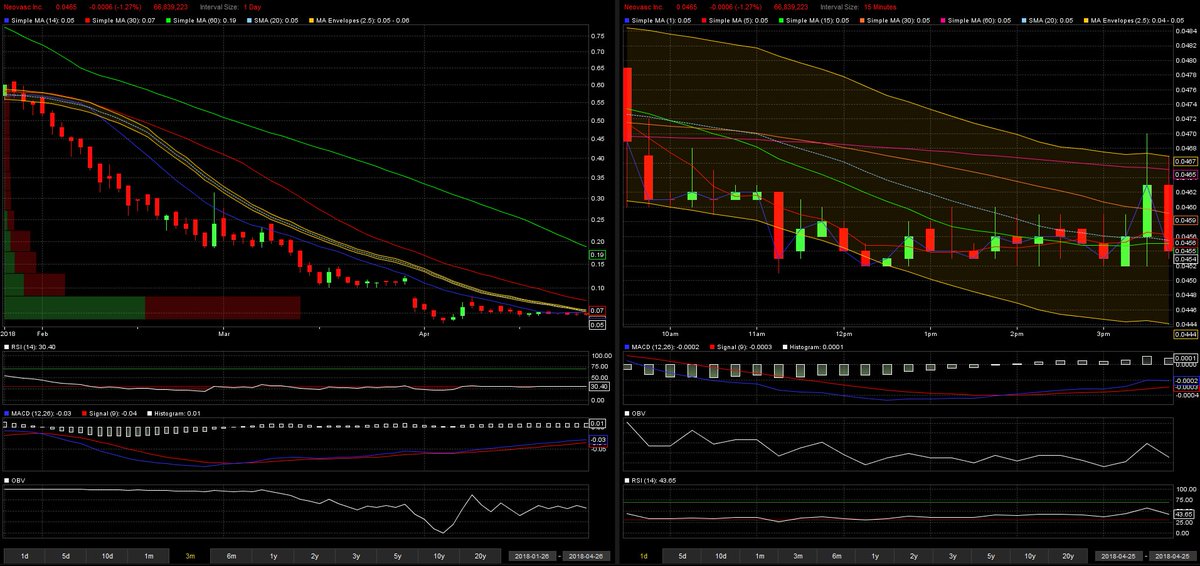Select the 5y range on the daily chart
Screen dimensions: 1200x566
pyautogui.click(x=397, y=555)
